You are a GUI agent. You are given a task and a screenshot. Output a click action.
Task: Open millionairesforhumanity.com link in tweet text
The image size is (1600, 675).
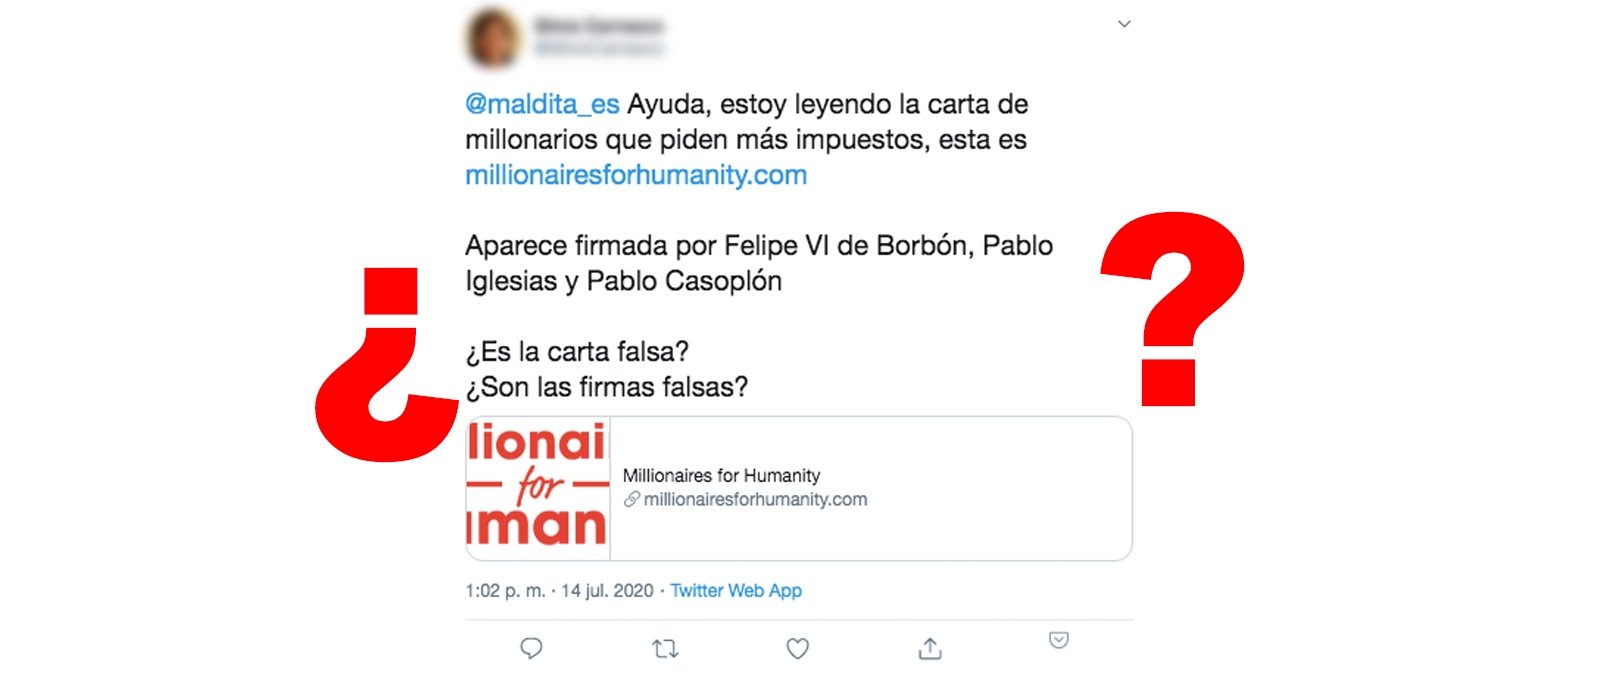click(636, 175)
